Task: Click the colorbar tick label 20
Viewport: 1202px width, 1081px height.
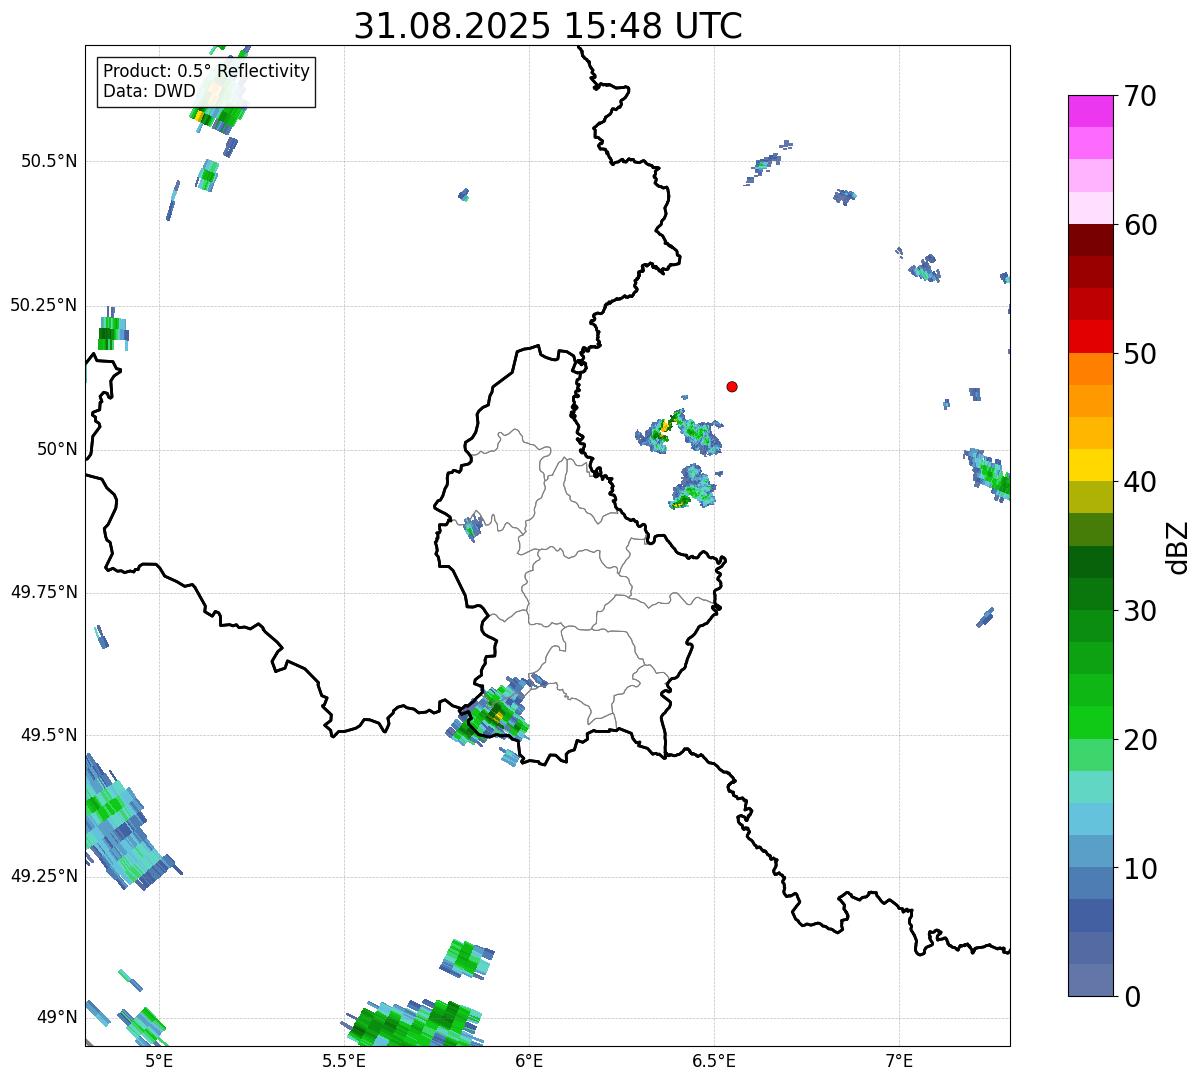Action: (1140, 740)
